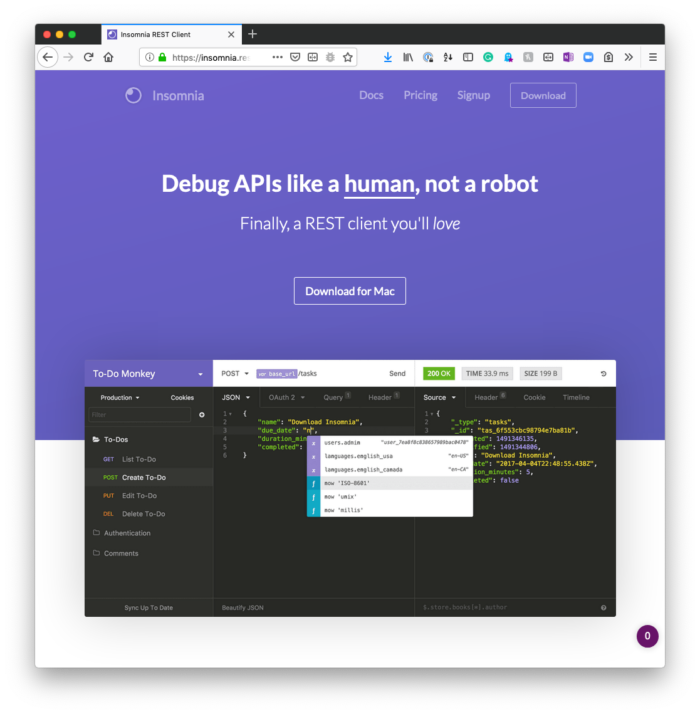Image resolution: width=700 pixels, height=714 pixels.
Task: Open the JSON body type dropdown
Action: [x=236, y=398]
